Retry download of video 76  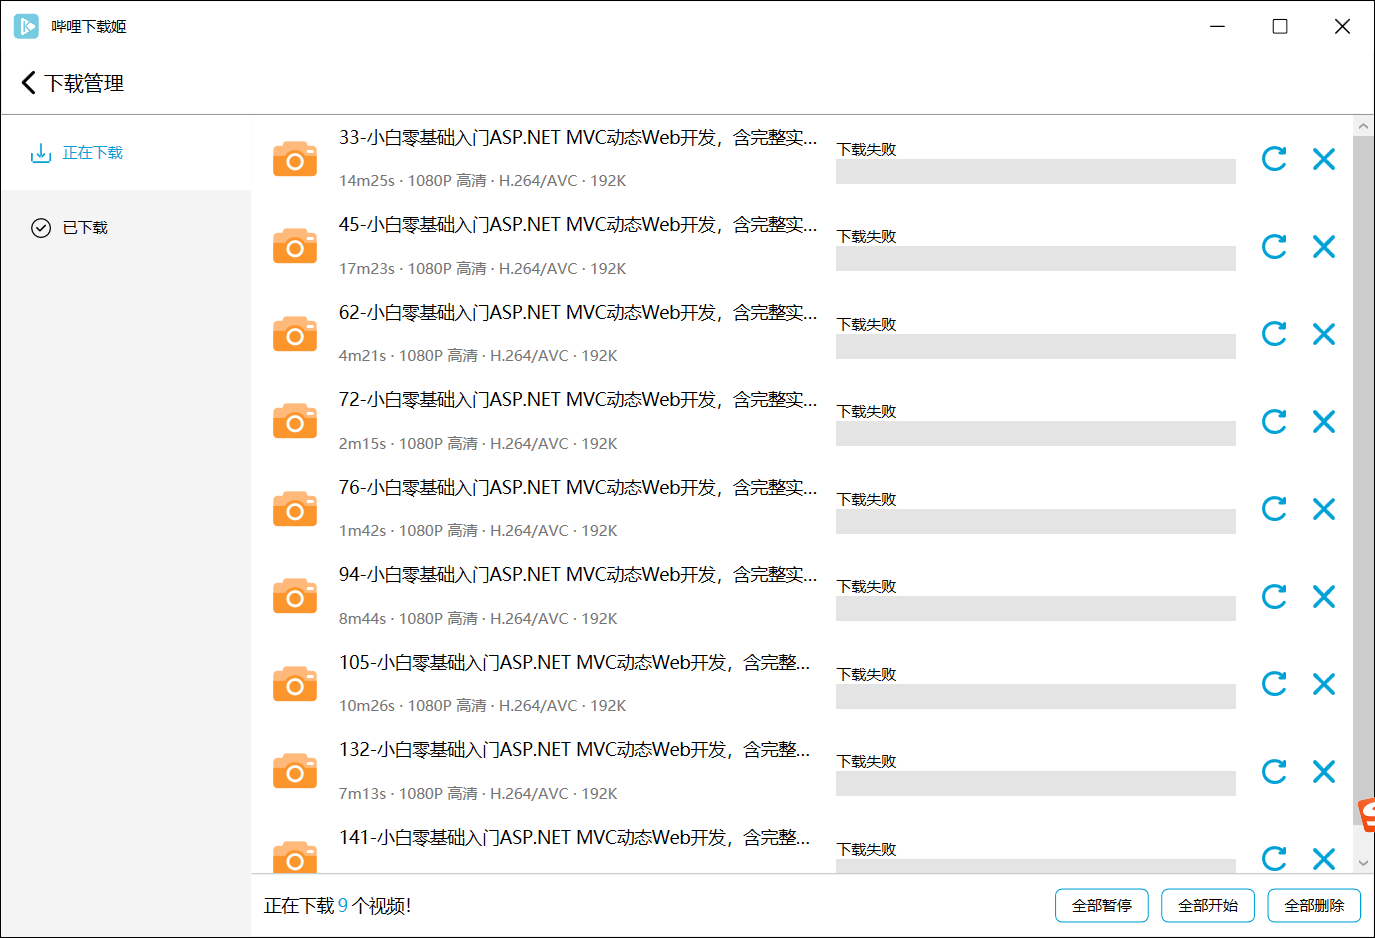pos(1274,509)
